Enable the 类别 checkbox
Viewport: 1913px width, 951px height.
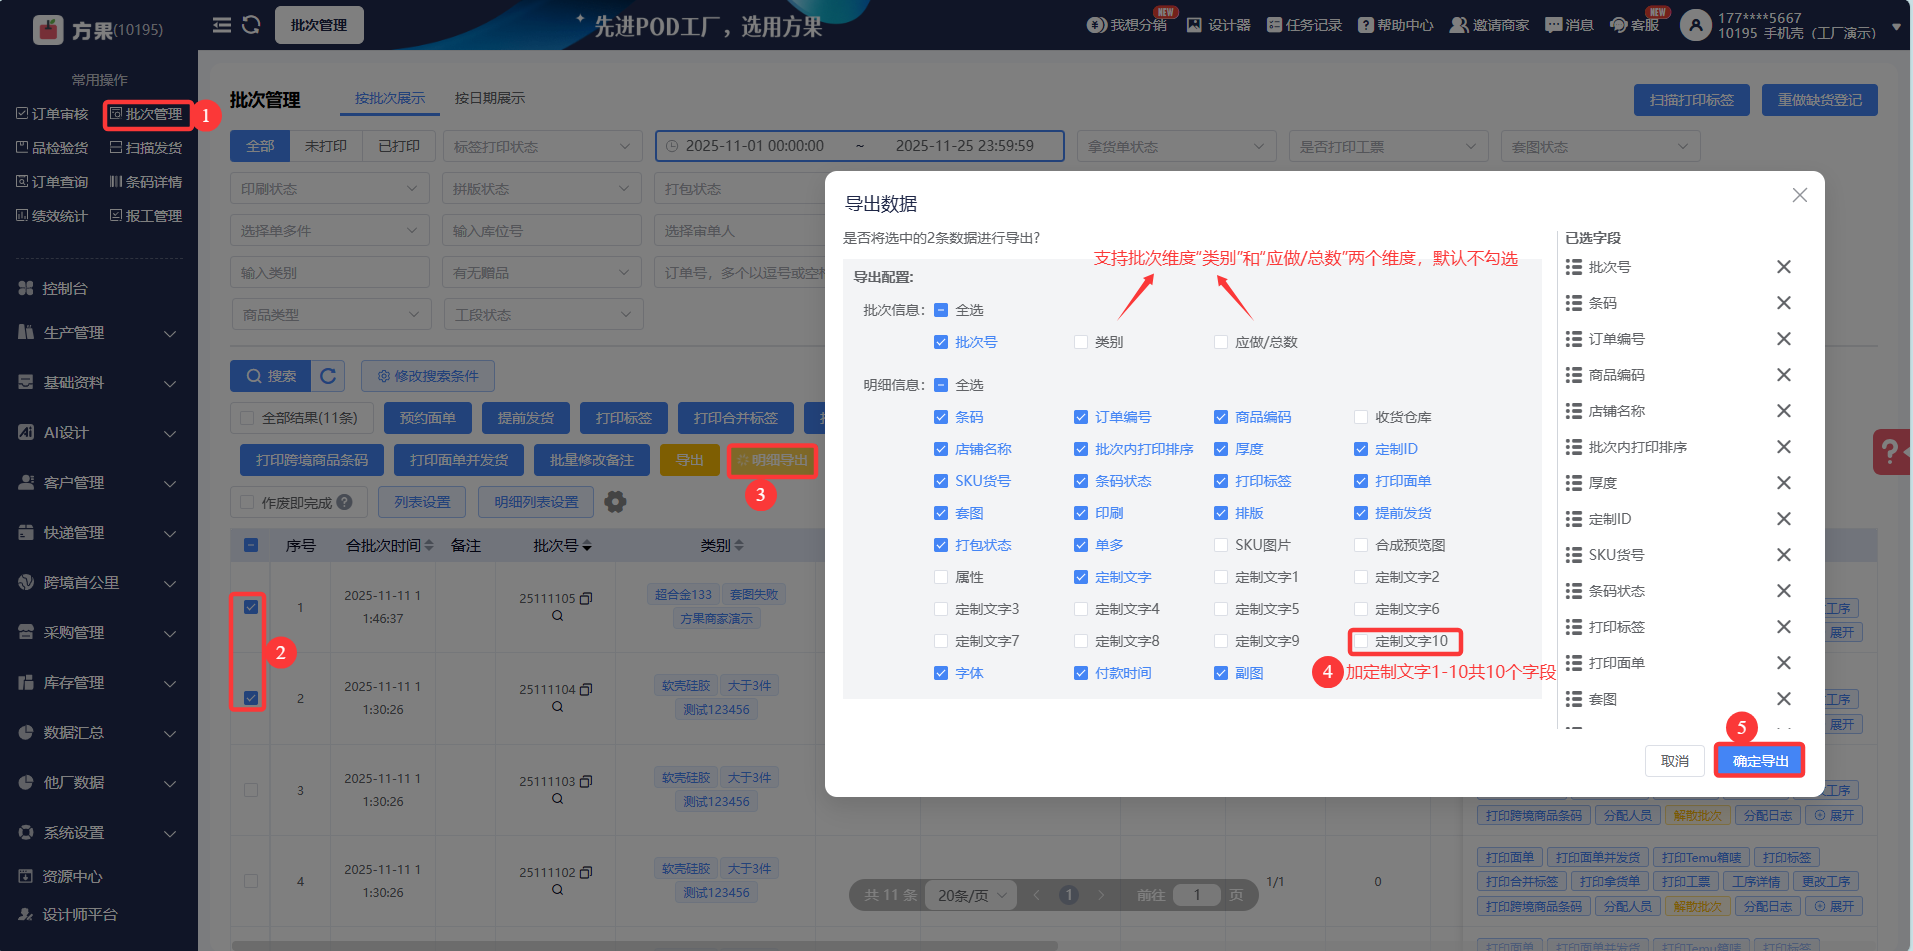pyautogui.click(x=1081, y=342)
